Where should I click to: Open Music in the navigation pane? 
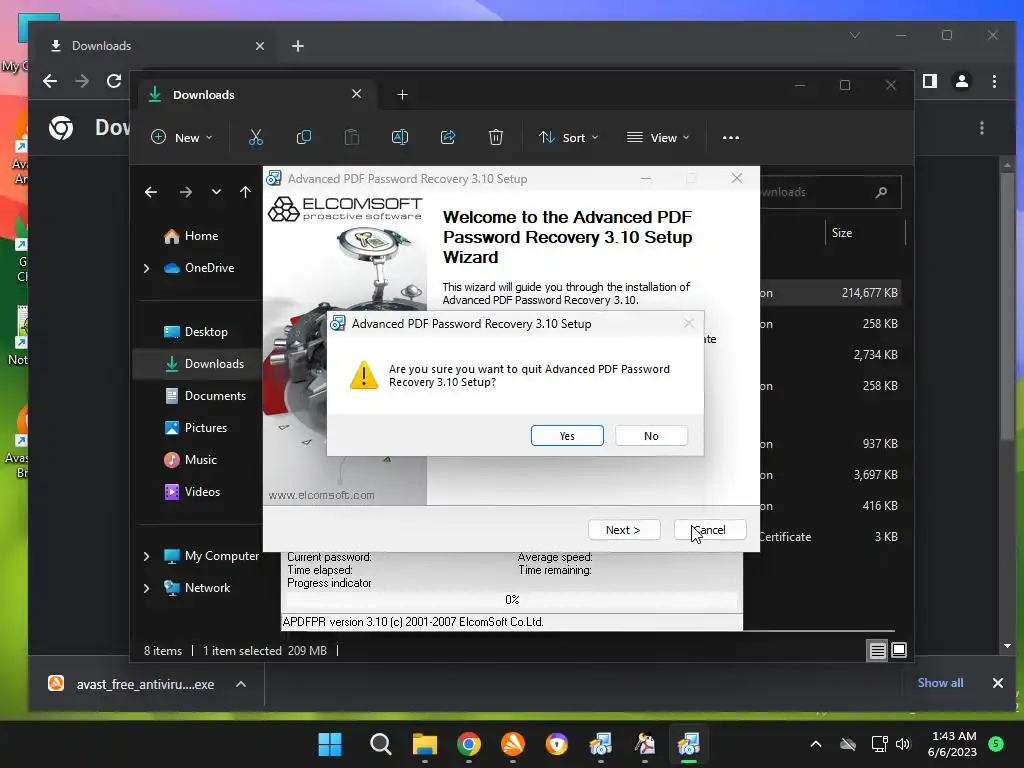point(190,460)
